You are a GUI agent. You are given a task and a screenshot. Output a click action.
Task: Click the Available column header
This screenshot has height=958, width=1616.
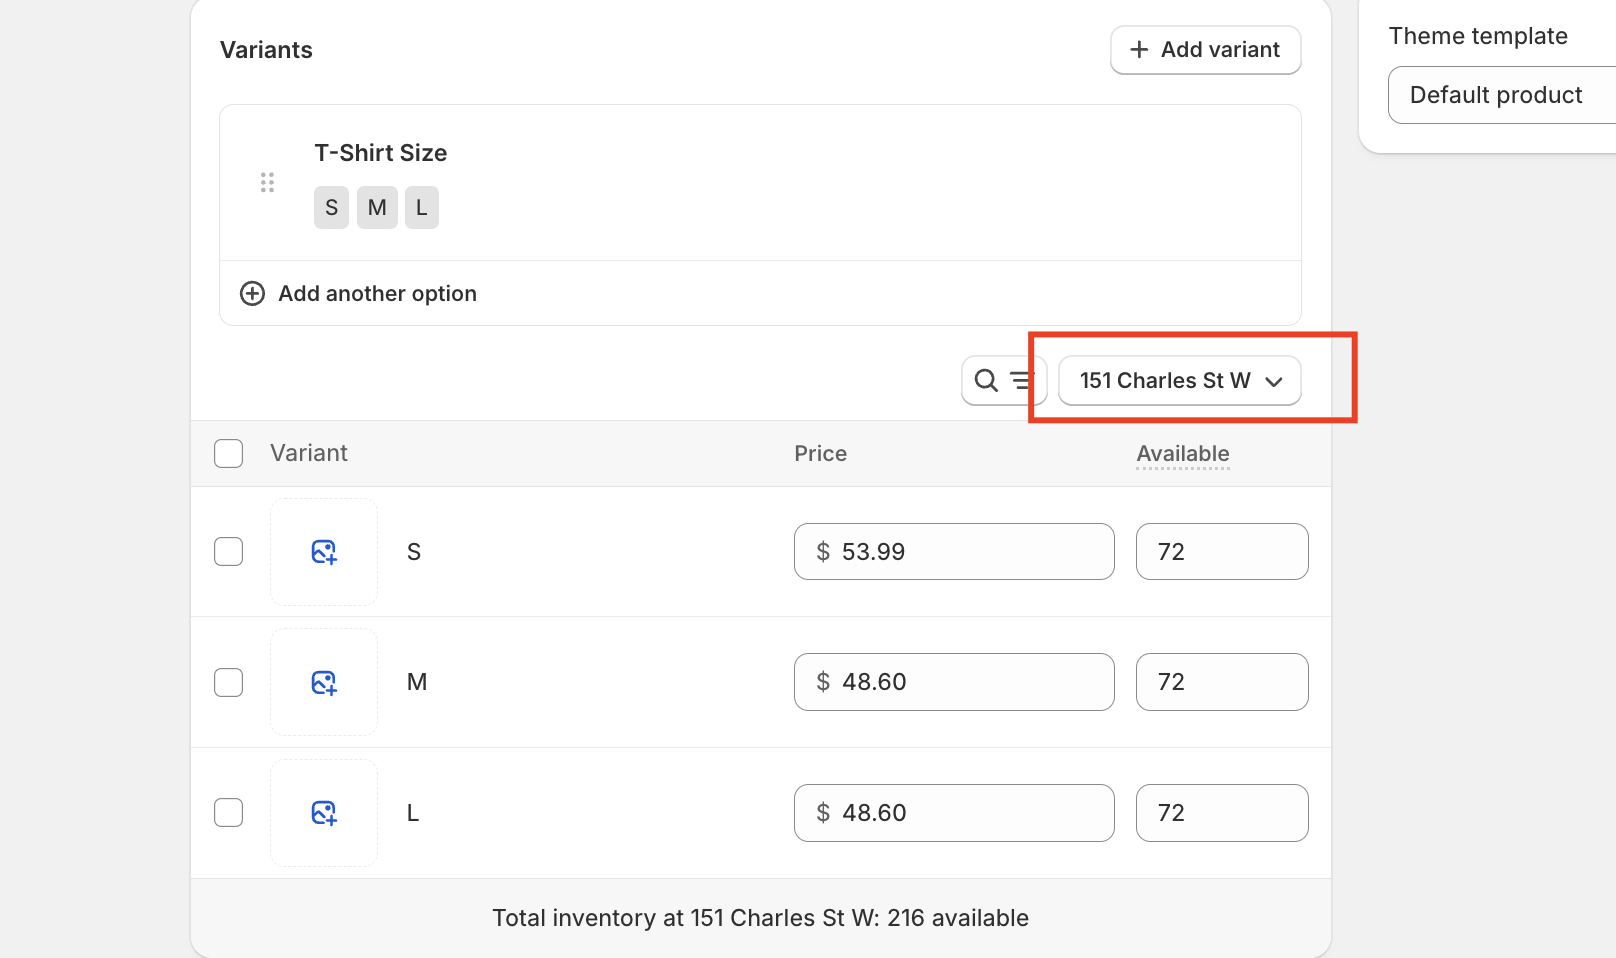(1183, 454)
